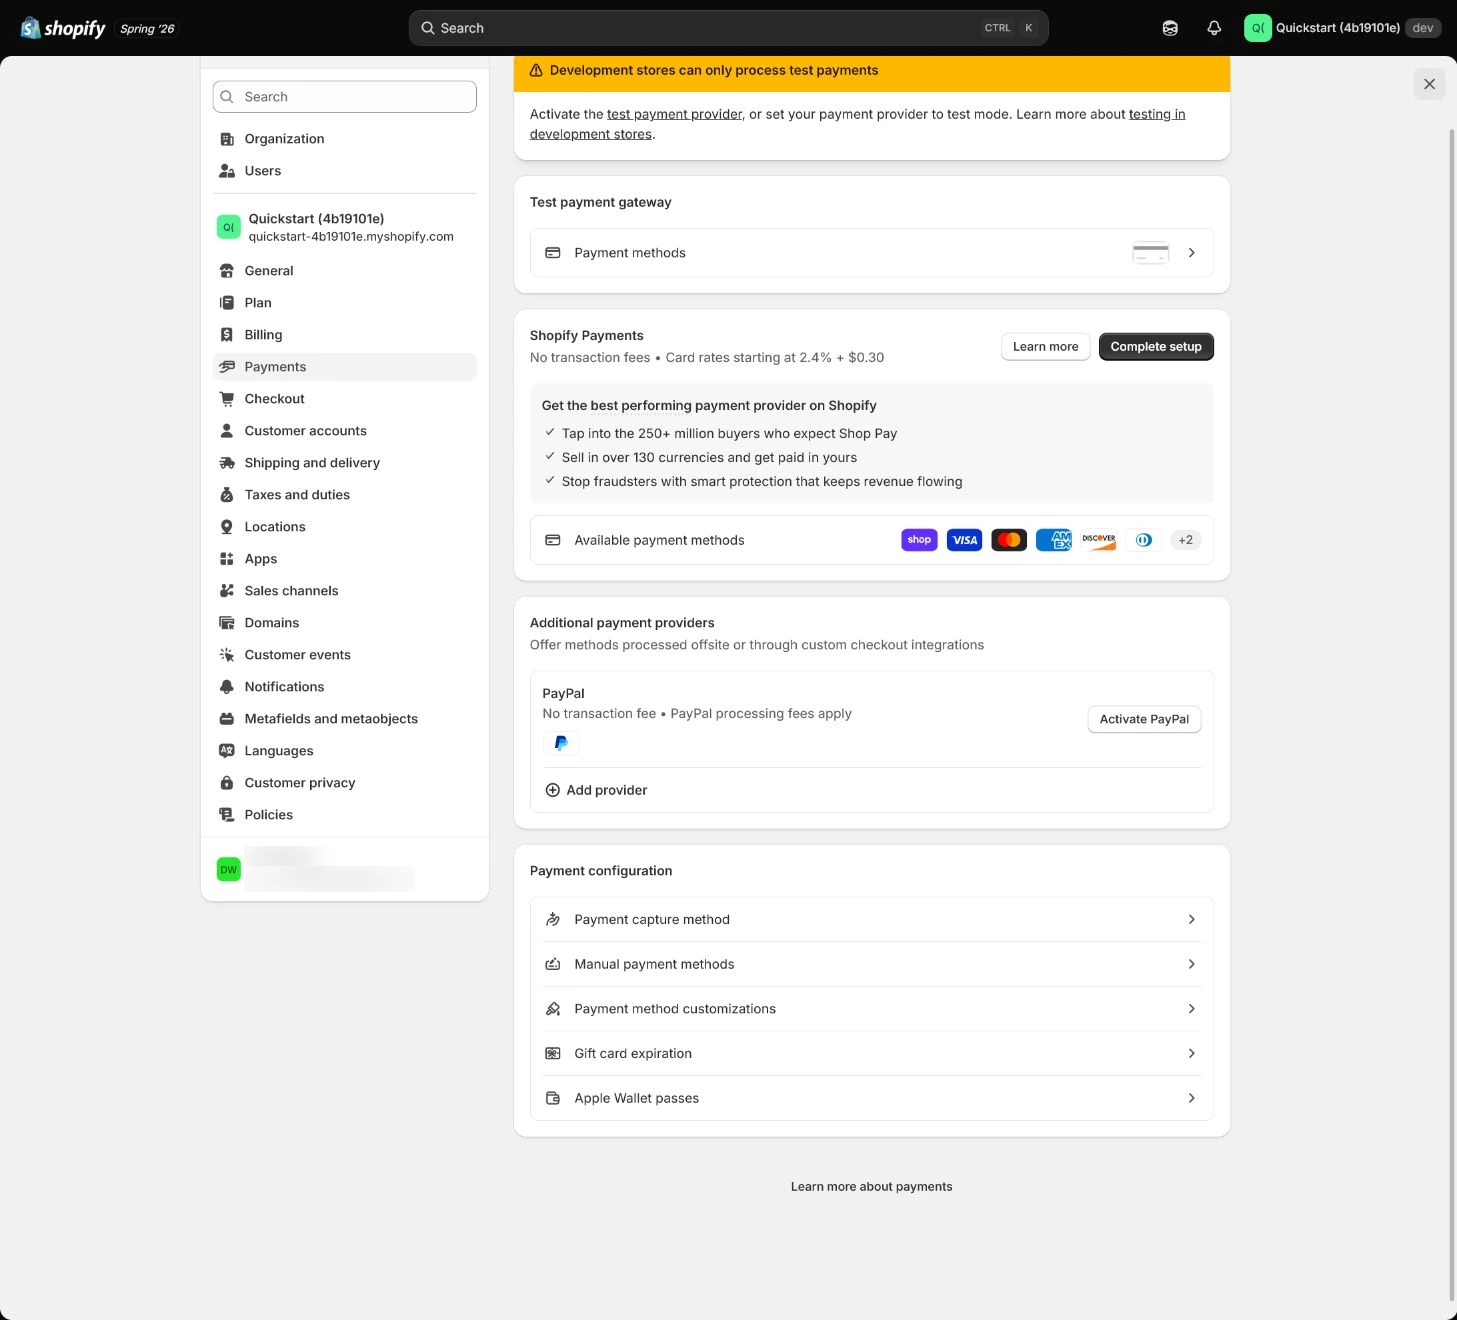Open Customer events settings
This screenshot has width=1457, height=1320.
tap(345, 655)
